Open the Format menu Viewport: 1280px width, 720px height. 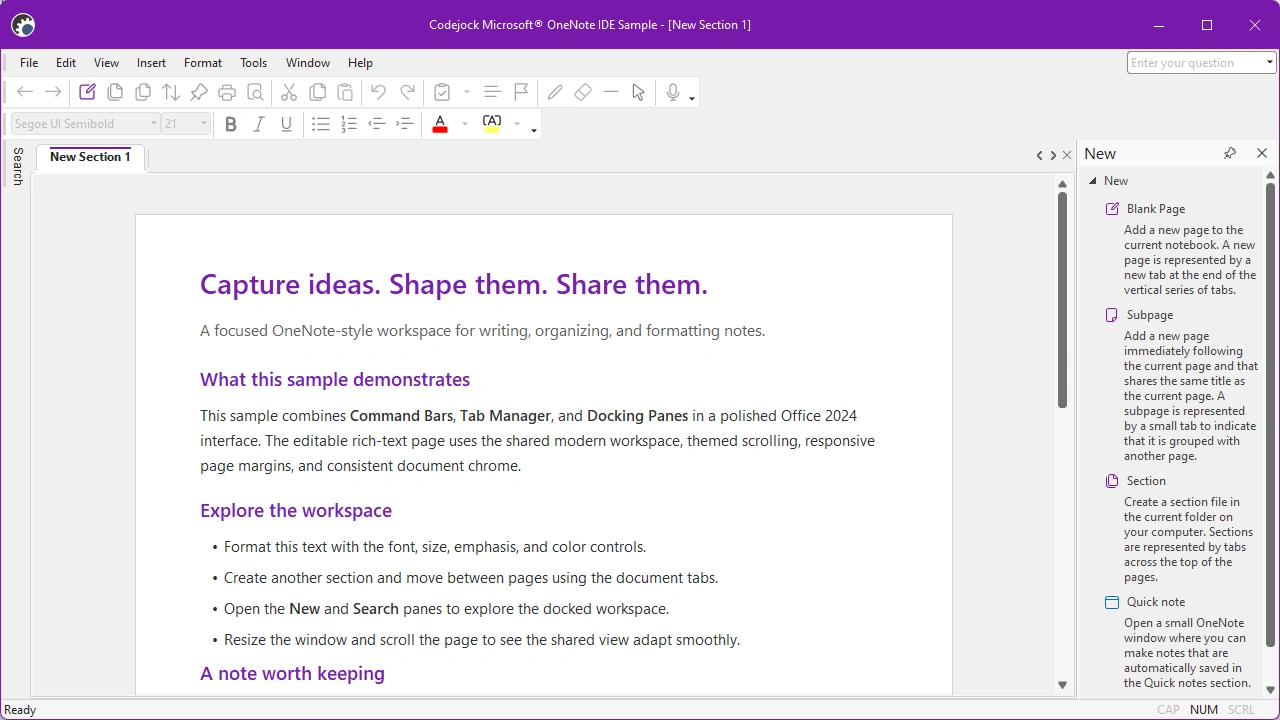(203, 63)
